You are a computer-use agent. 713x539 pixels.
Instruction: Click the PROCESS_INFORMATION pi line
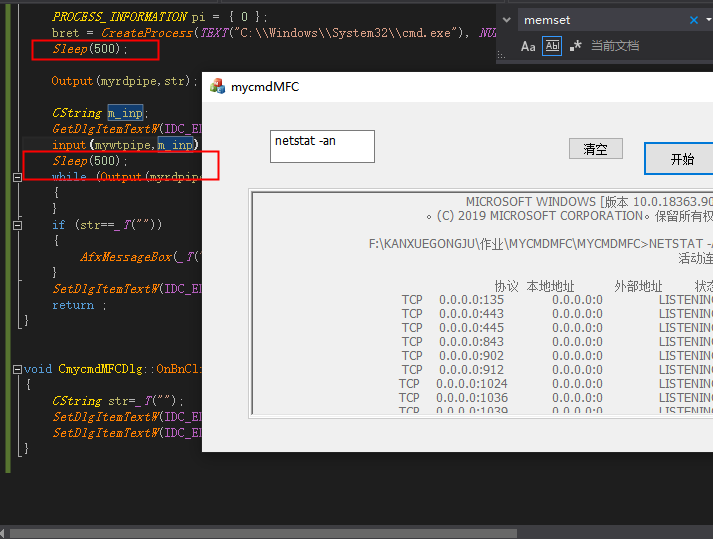pyautogui.click(x=160, y=17)
